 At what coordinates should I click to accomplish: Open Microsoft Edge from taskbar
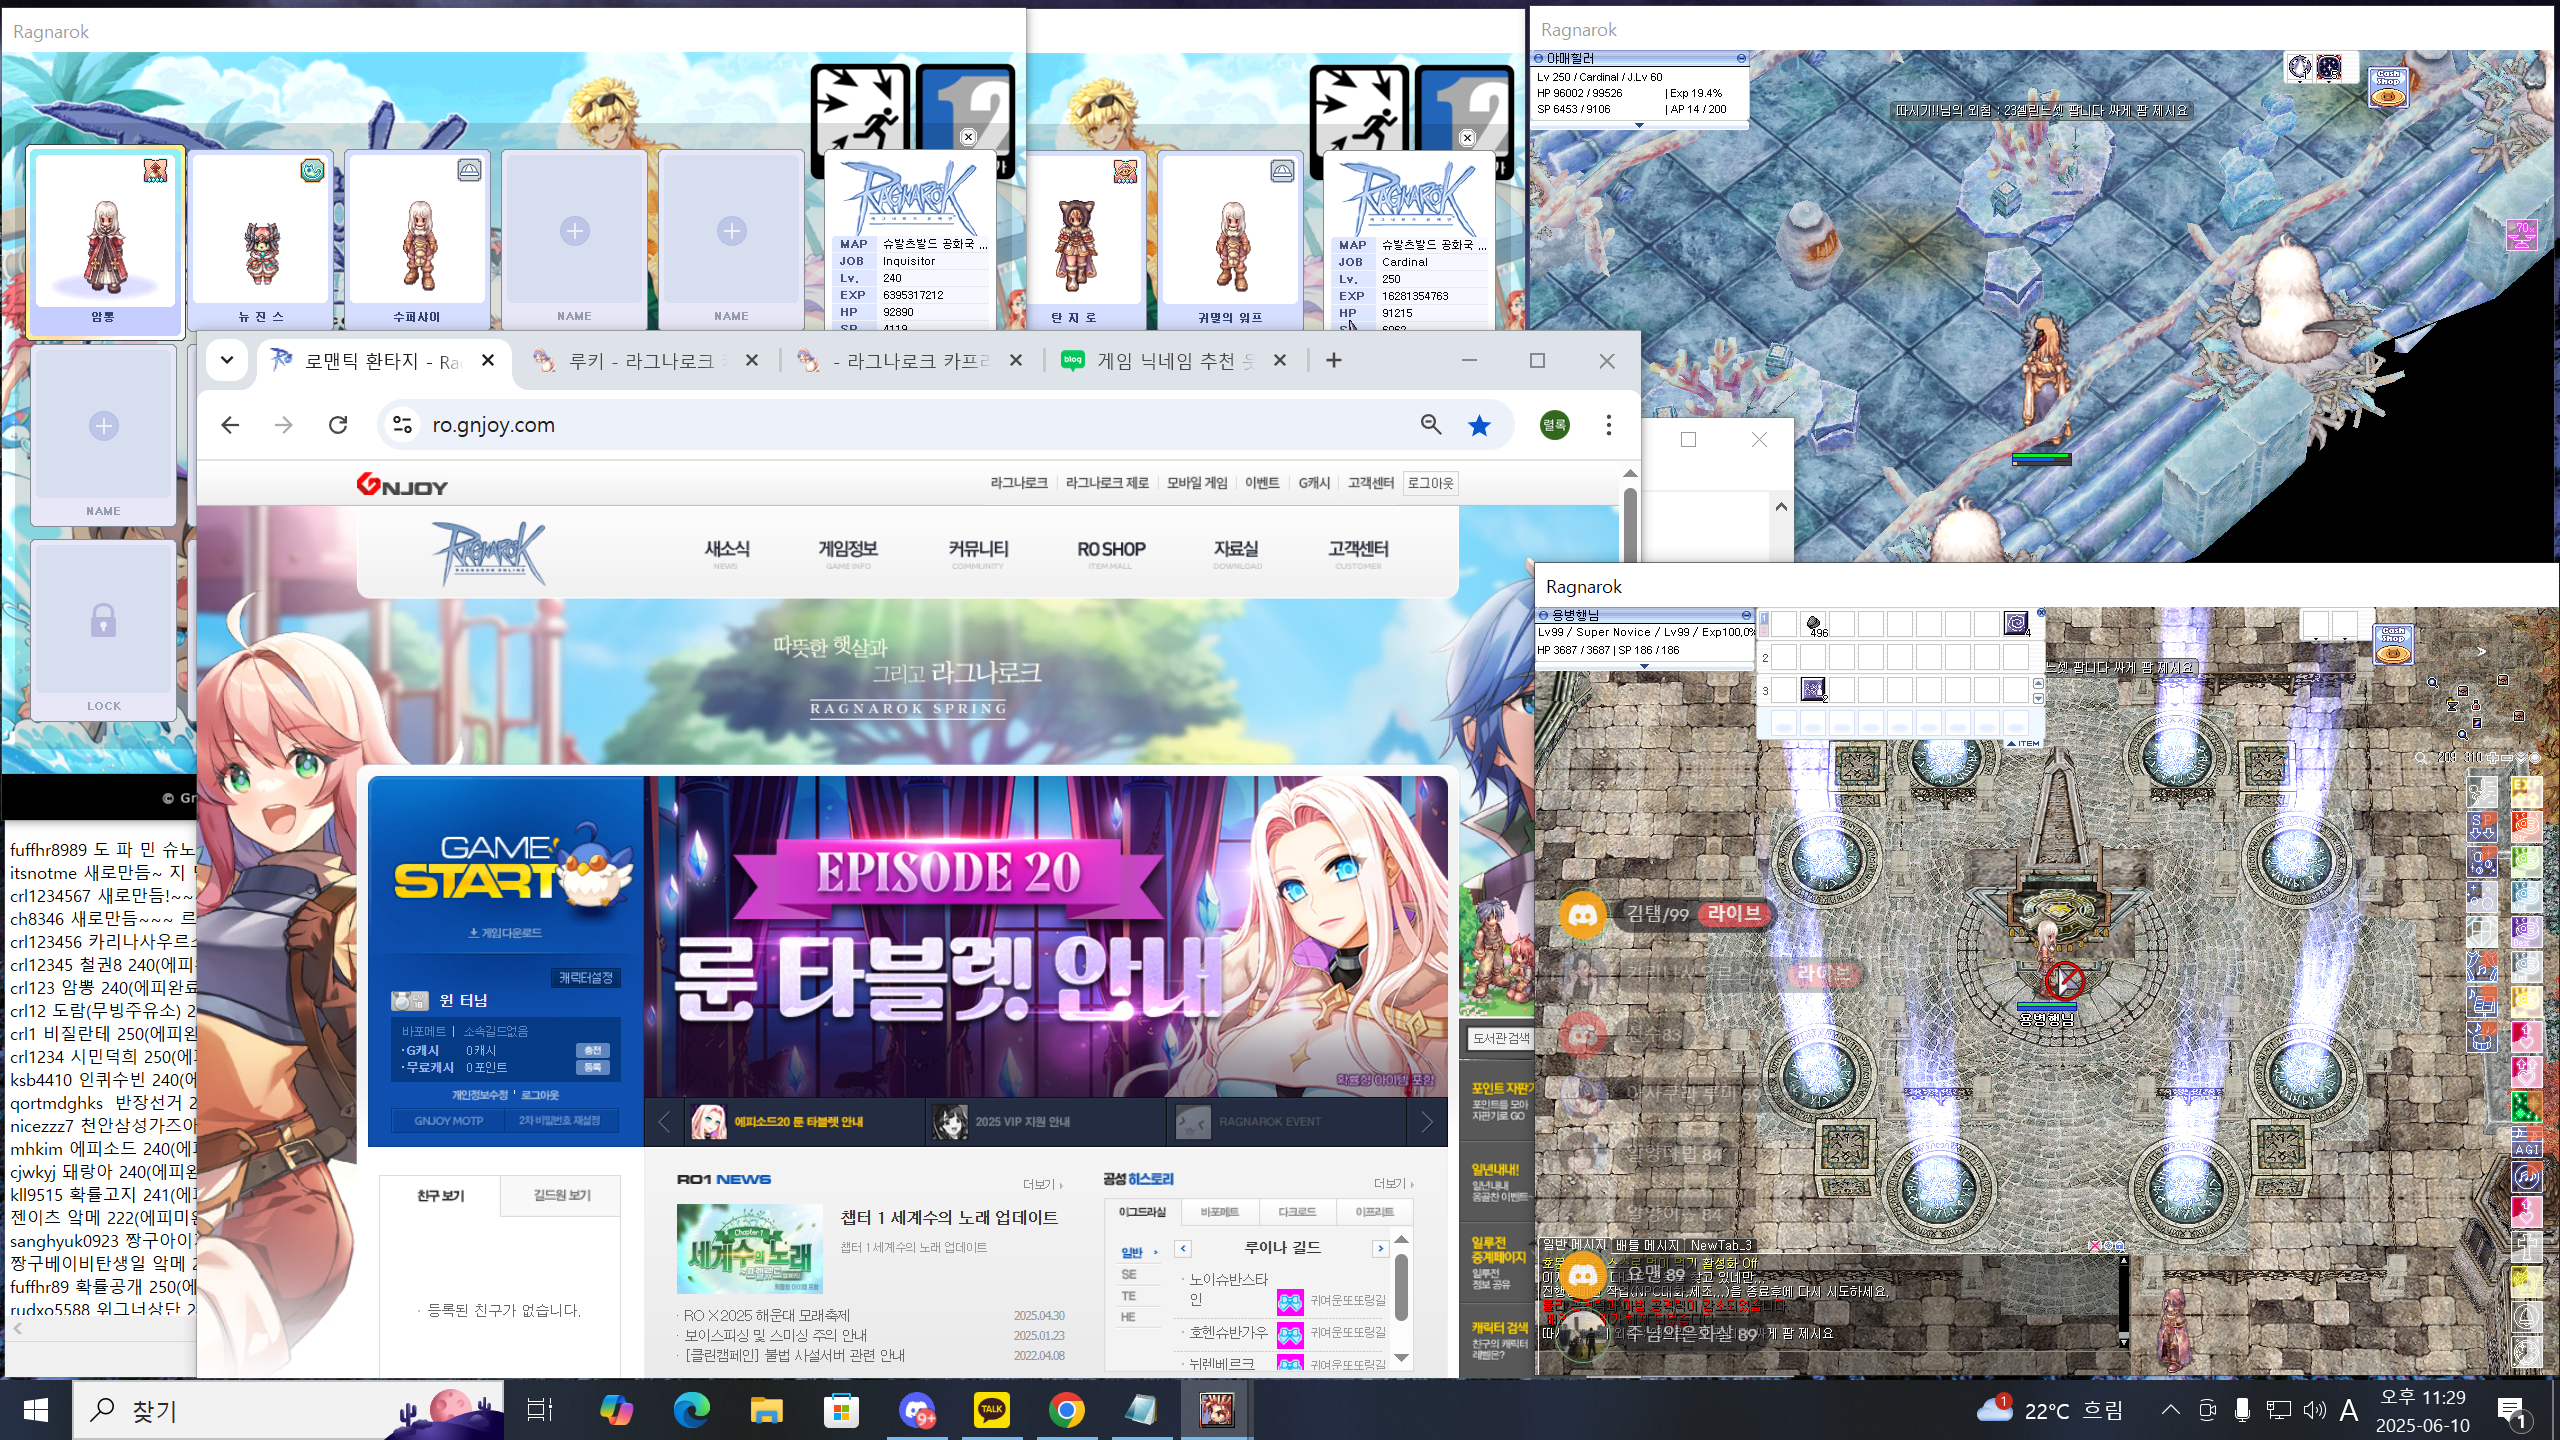pyautogui.click(x=691, y=1411)
